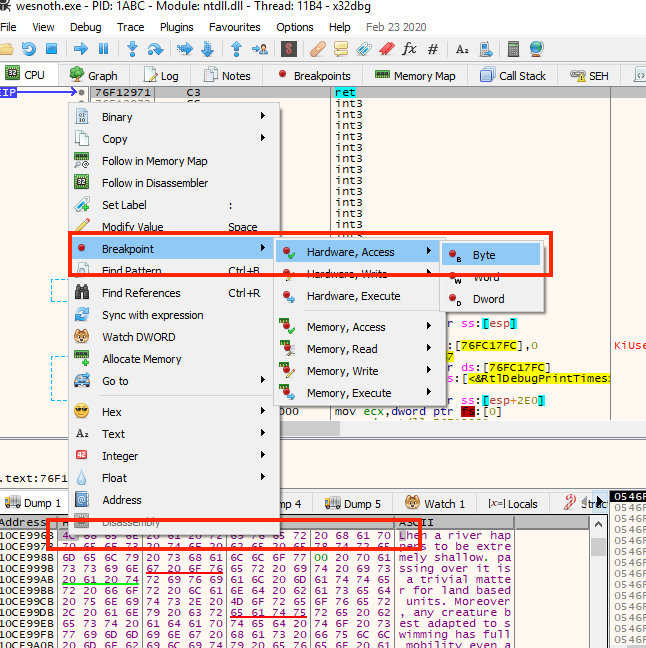Image resolution: width=646 pixels, height=648 pixels.
Task: Switch to the Call Stack tab
Action: pos(513,76)
